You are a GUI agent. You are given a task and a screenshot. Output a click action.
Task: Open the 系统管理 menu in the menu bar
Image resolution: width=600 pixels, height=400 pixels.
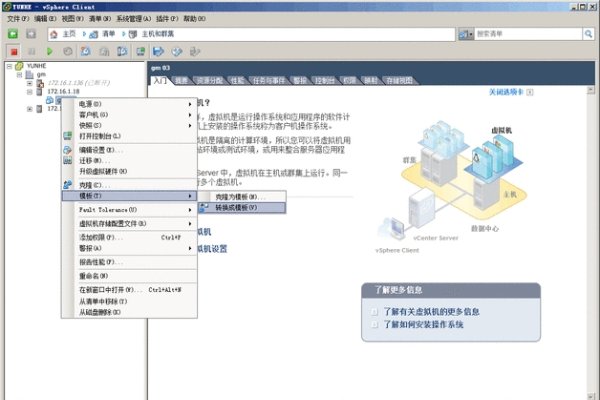pos(137,19)
